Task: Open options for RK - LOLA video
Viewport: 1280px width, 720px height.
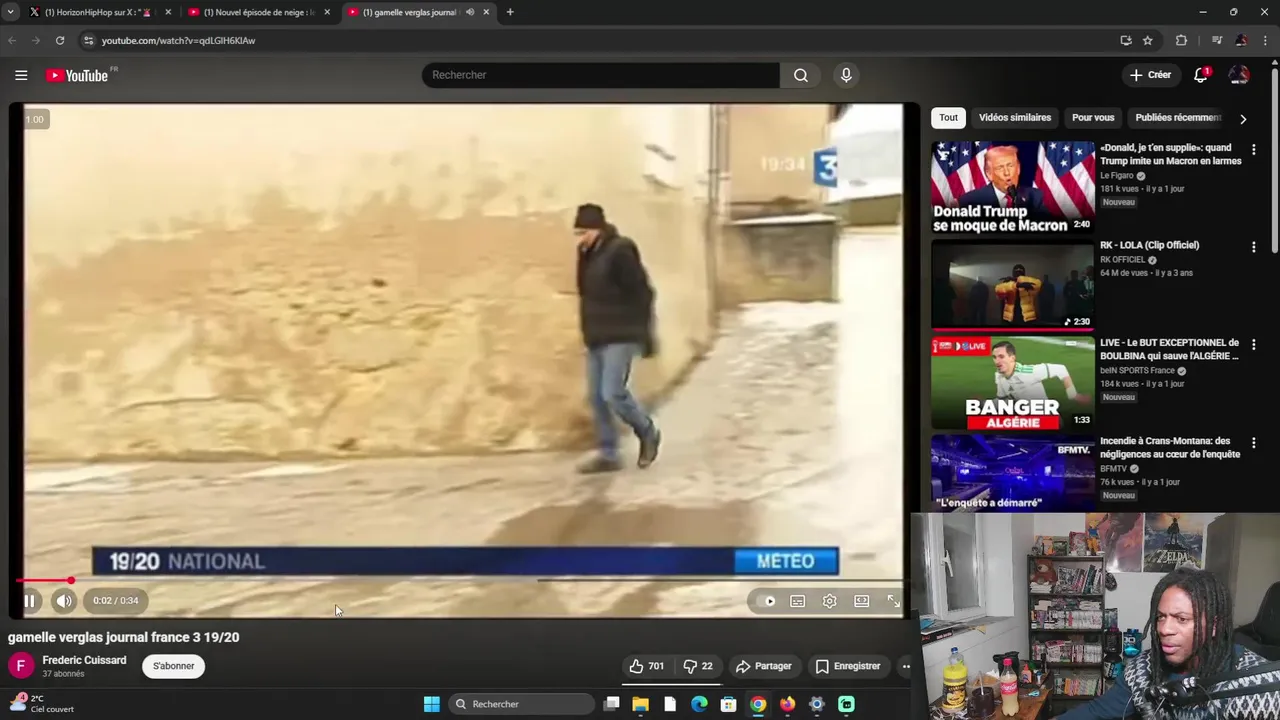Action: click(x=1254, y=247)
